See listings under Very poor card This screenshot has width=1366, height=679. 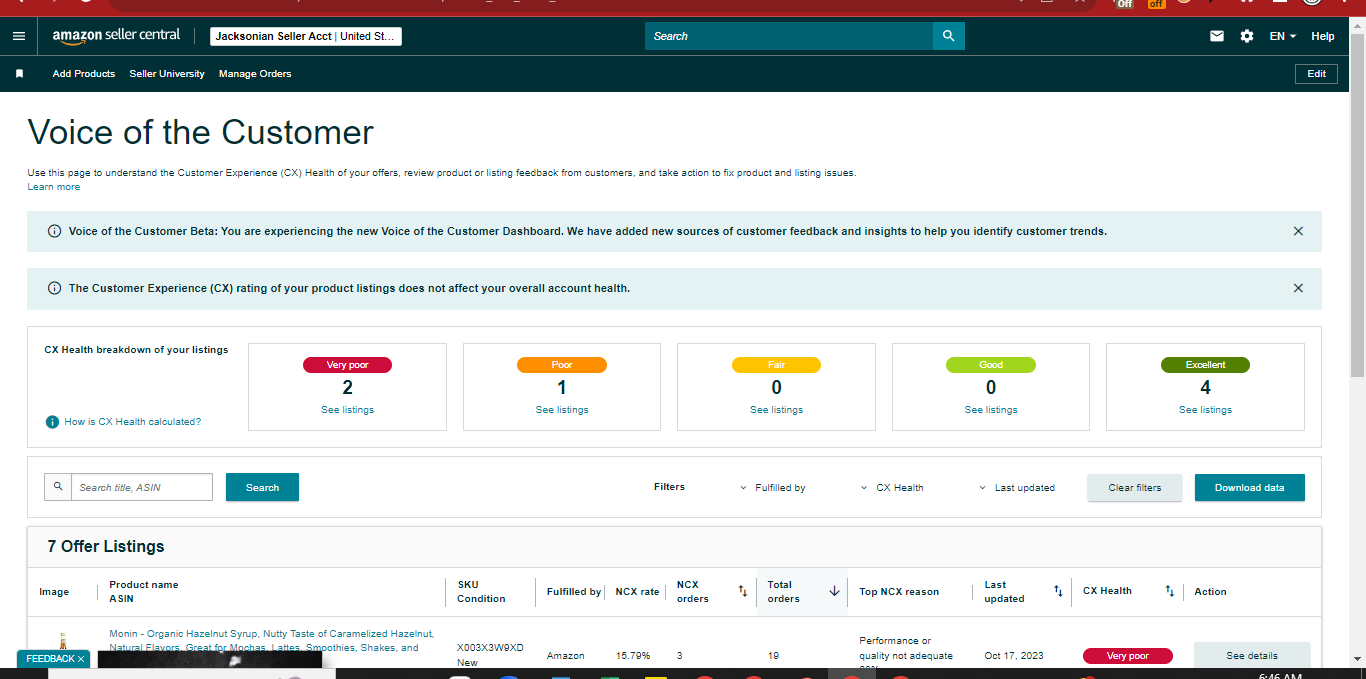[347, 410]
